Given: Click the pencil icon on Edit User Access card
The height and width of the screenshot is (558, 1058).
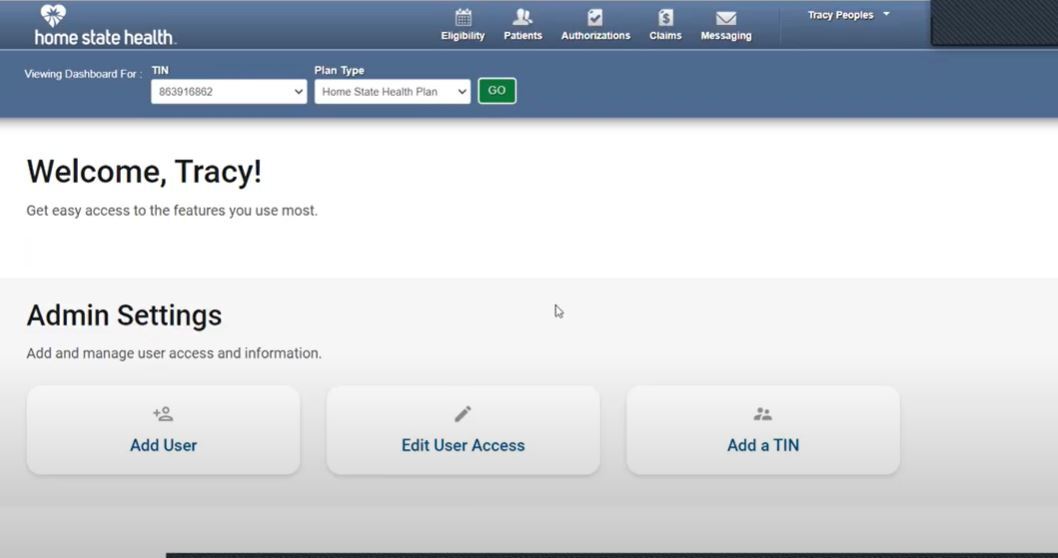Looking at the screenshot, I should pyautogui.click(x=463, y=414).
